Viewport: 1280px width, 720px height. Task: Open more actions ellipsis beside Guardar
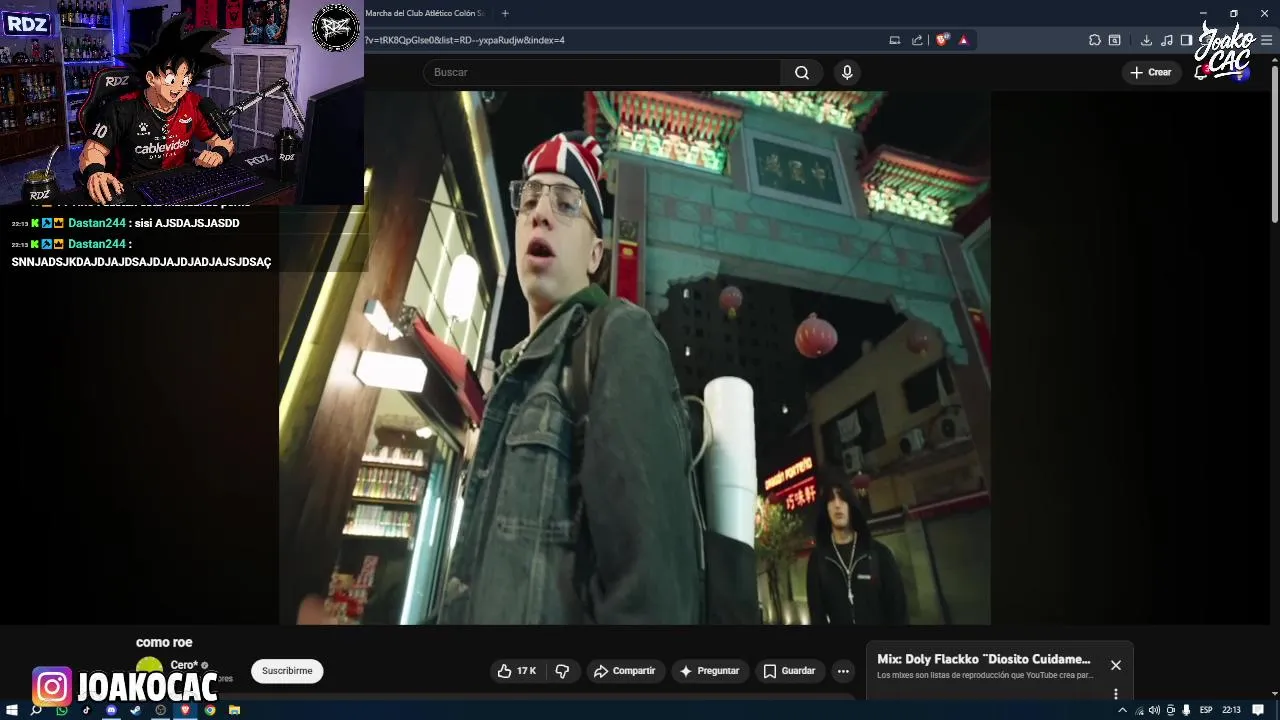coord(843,671)
